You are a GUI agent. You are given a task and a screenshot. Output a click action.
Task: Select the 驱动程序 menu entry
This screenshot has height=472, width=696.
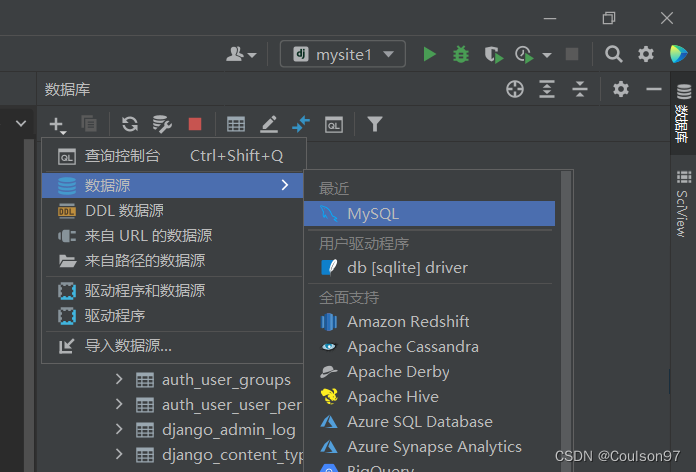coord(173,316)
